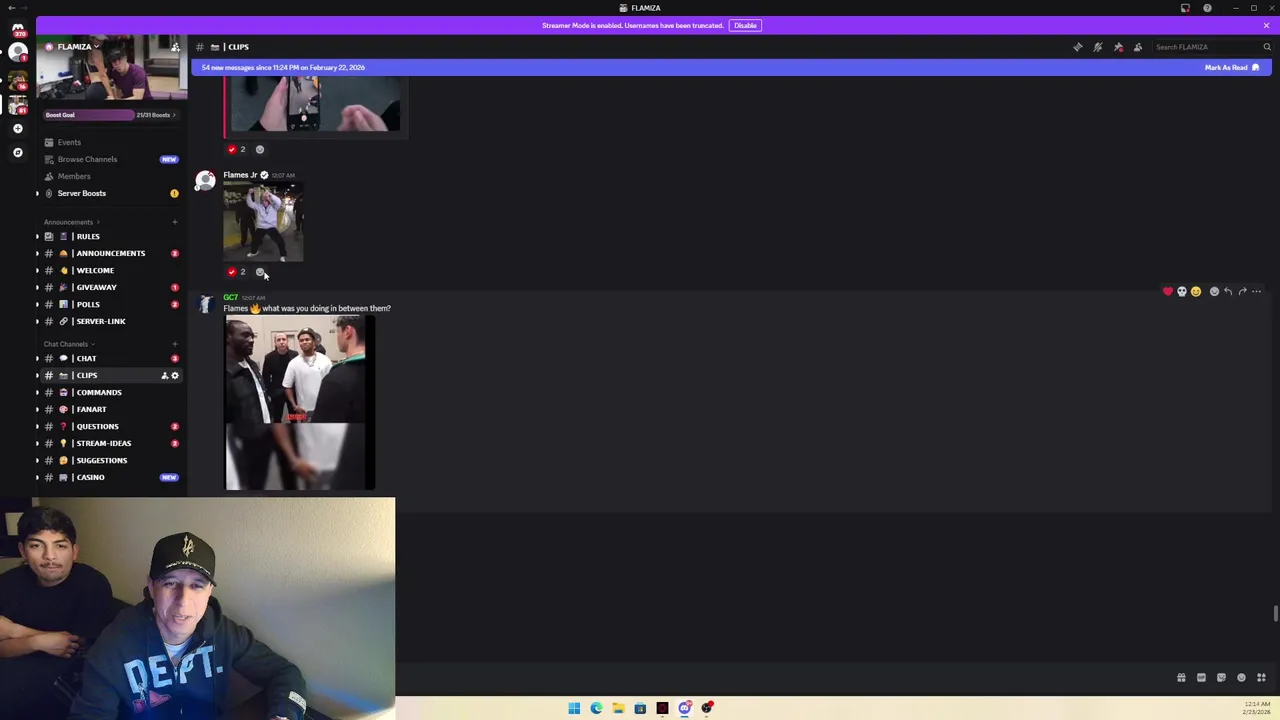Open edit channel gear on CLIPS

(x=175, y=375)
